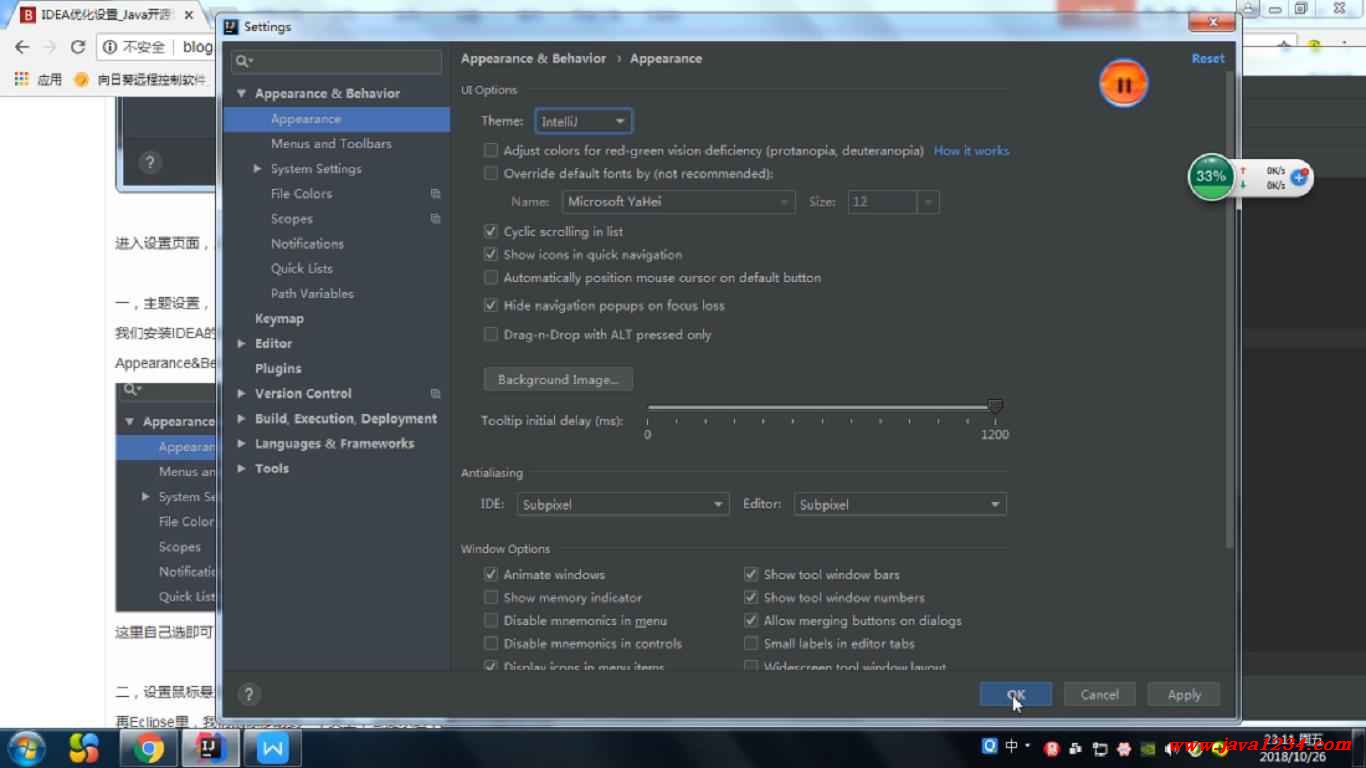Viewport: 1366px width, 768px height.
Task: Click the project icon beside Scopes
Action: point(435,219)
